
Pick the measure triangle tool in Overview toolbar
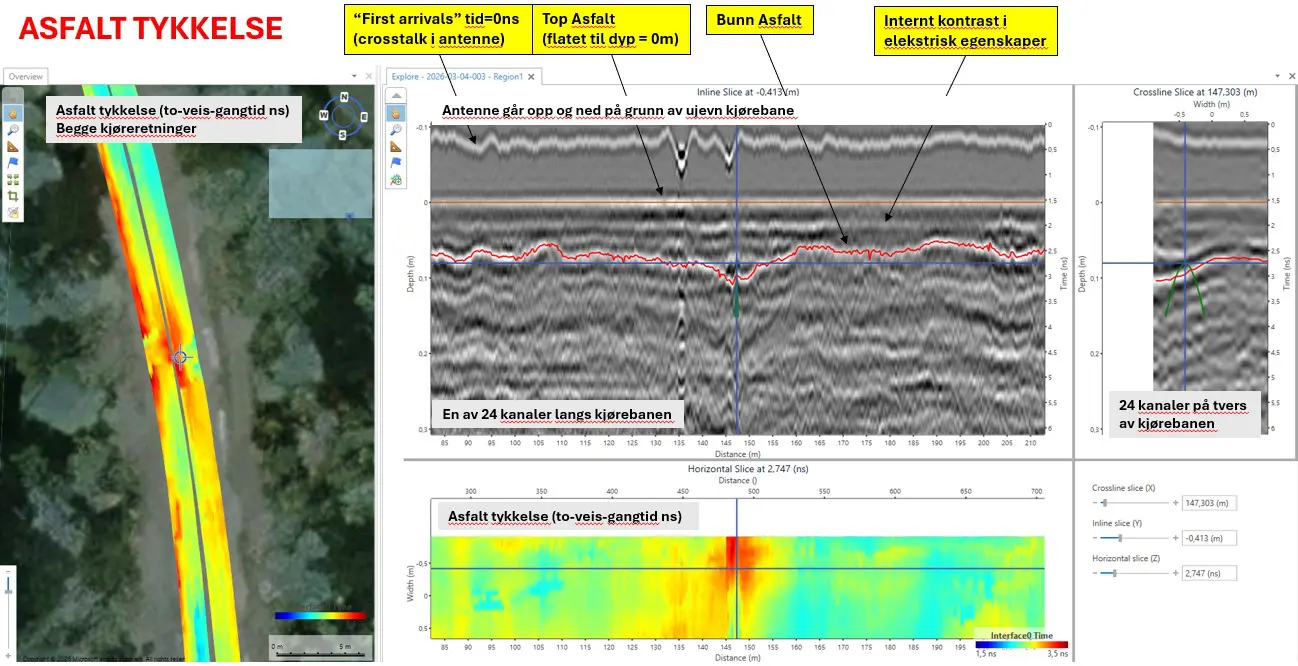coord(13,146)
